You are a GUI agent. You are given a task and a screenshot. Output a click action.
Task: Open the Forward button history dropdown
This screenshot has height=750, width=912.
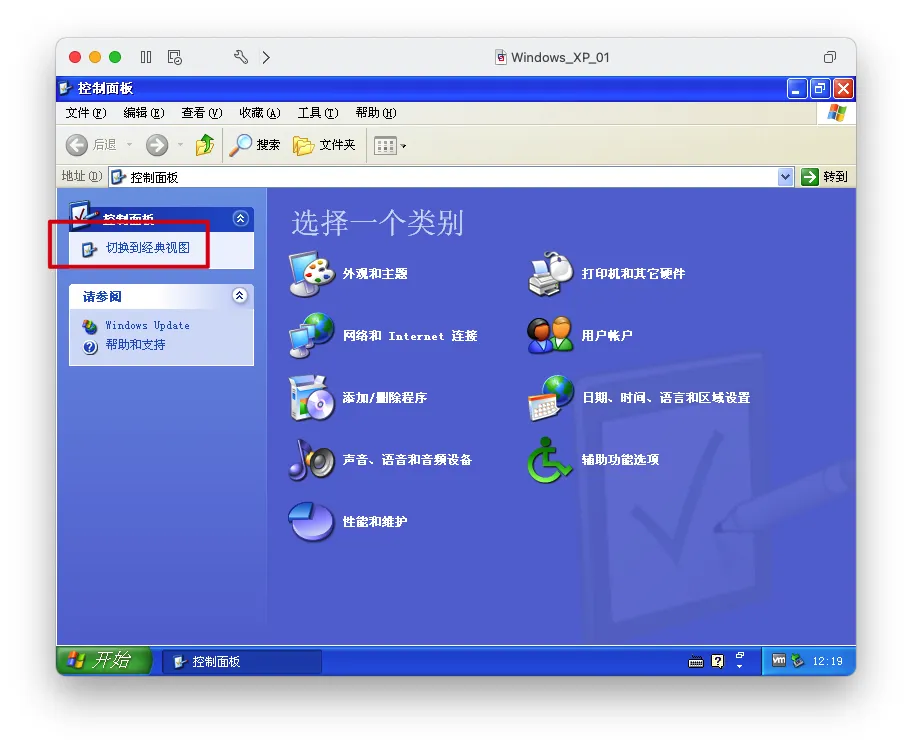point(180,145)
